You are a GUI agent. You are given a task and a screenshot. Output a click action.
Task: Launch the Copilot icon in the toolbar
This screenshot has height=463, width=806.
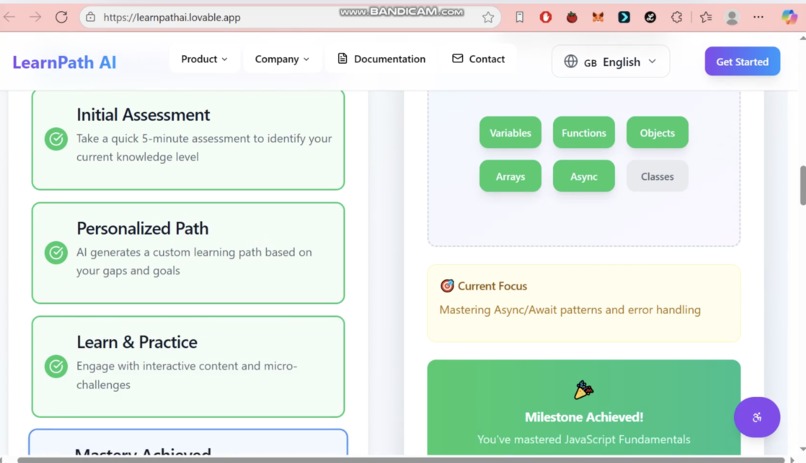coord(789,17)
